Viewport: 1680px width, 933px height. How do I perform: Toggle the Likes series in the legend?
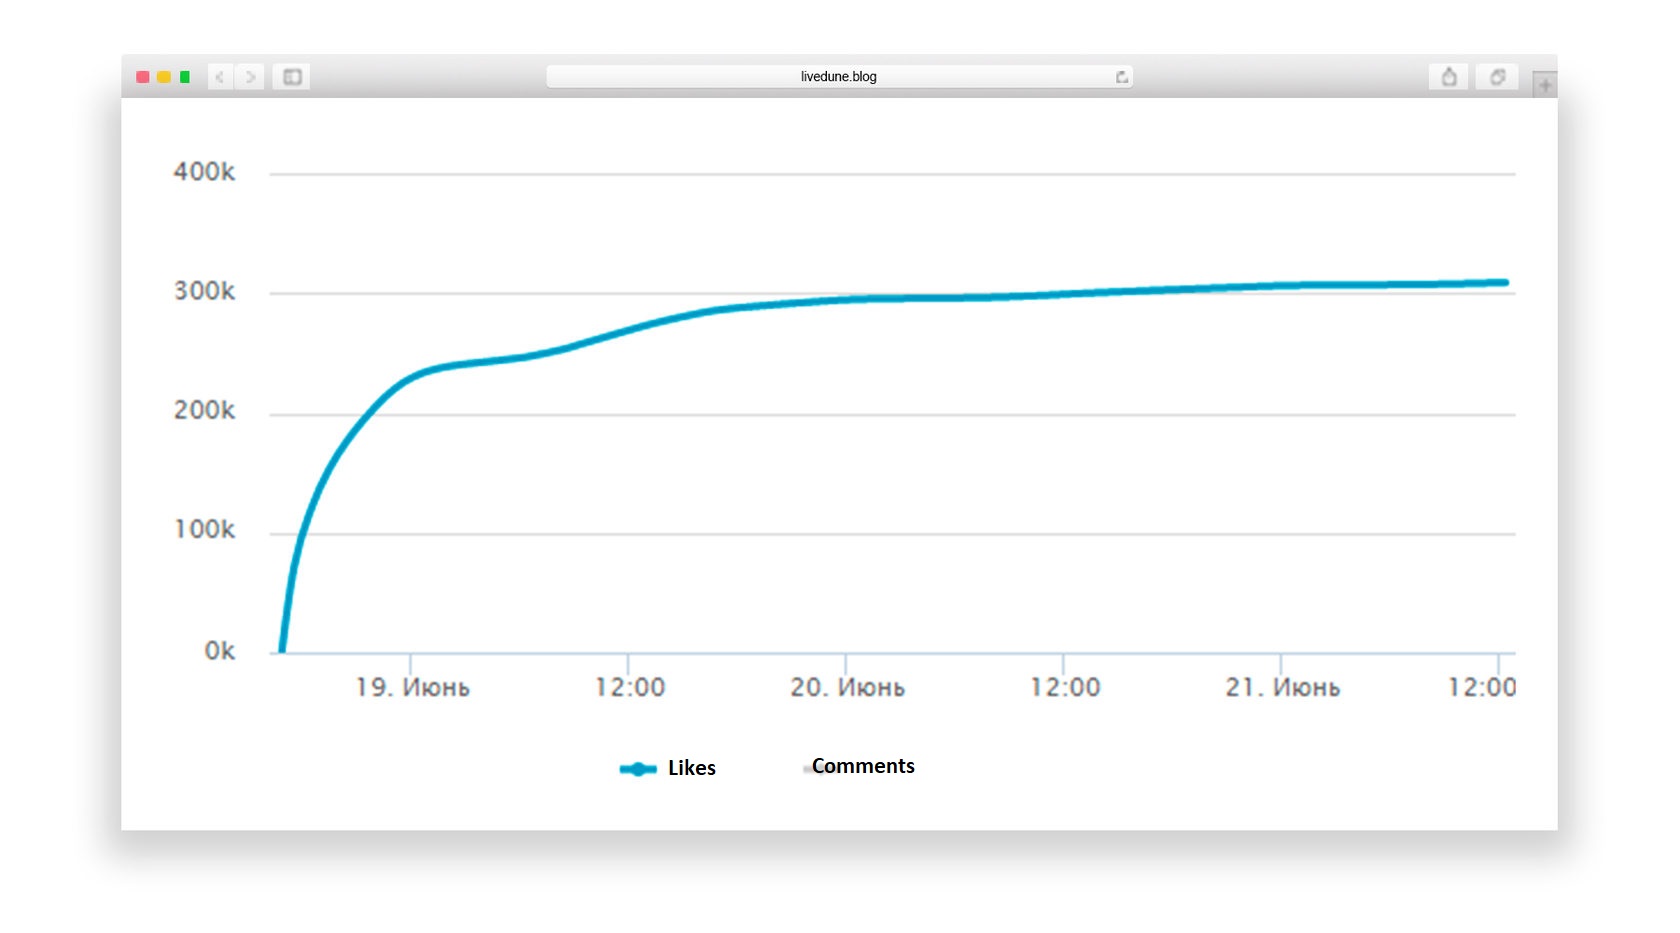coord(691,768)
